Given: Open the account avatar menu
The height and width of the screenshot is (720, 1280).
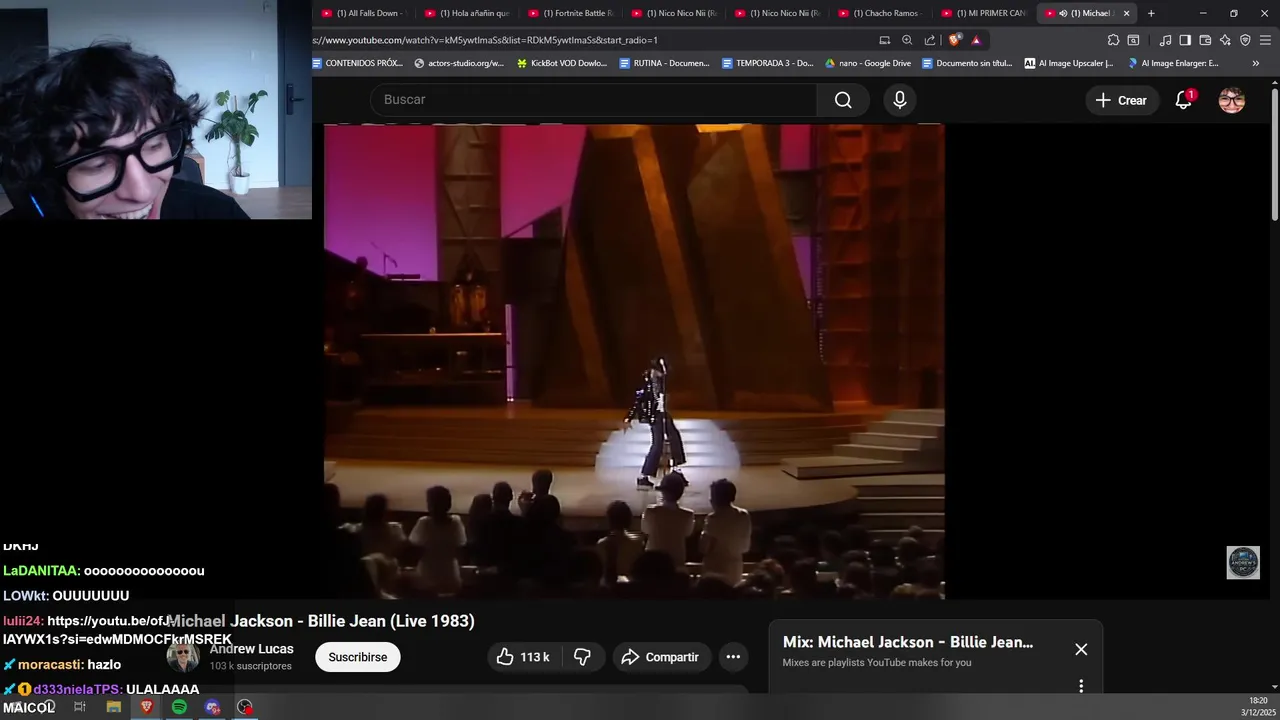Looking at the screenshot, I should [x=1232, y=100].
